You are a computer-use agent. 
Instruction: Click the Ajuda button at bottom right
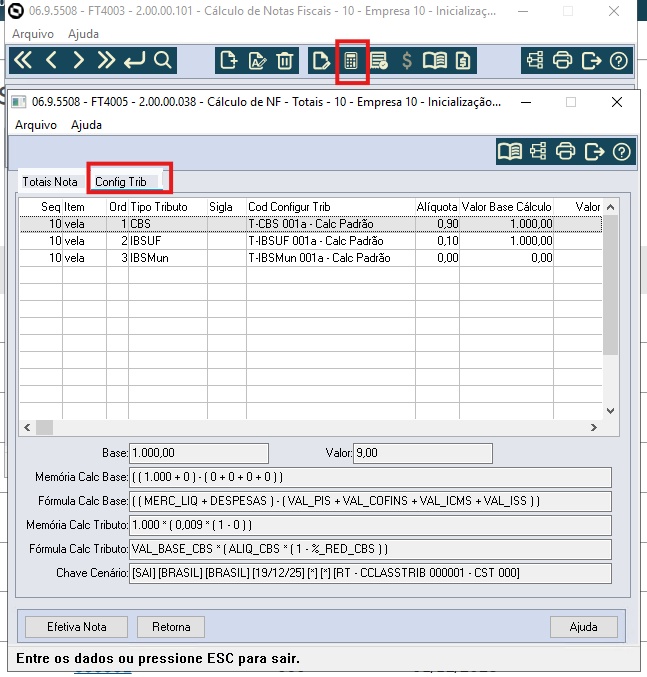[x=584, y=626]
